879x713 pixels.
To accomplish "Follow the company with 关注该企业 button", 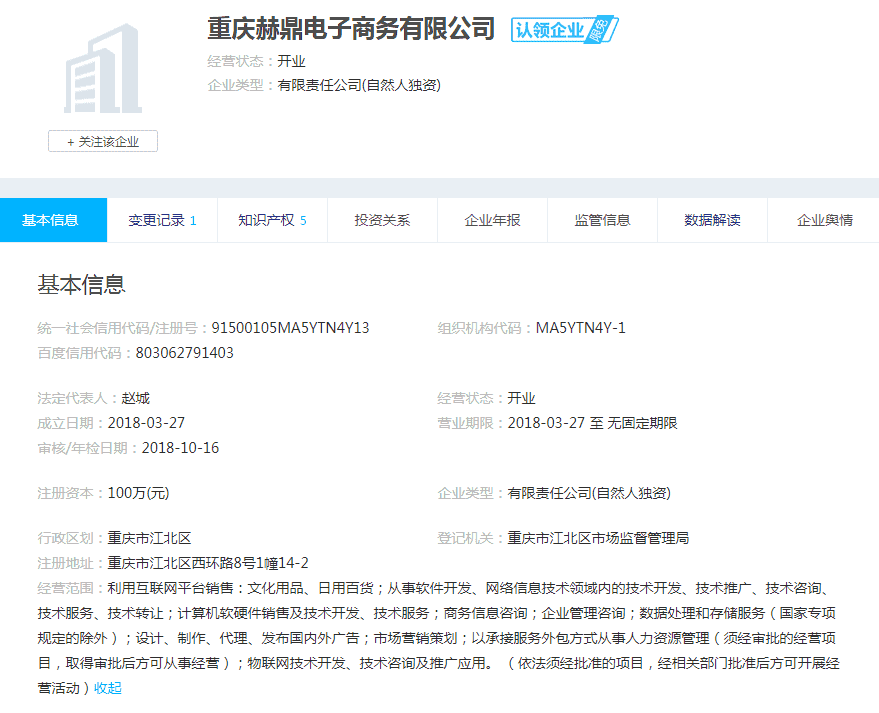I will click(103, 141).
